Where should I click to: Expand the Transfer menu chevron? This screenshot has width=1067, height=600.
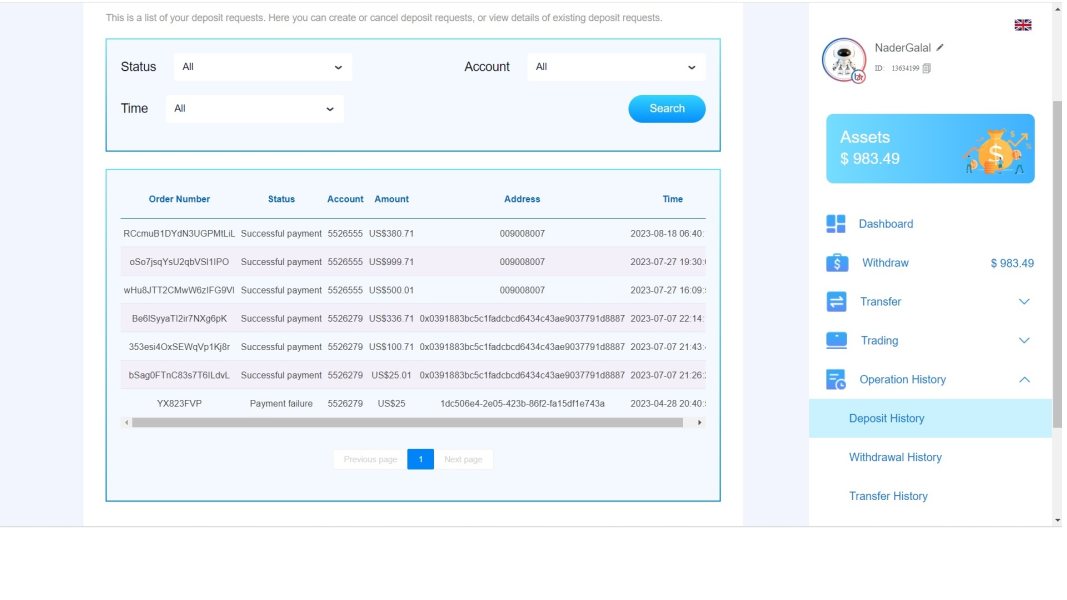click(x=1023, y=301)
